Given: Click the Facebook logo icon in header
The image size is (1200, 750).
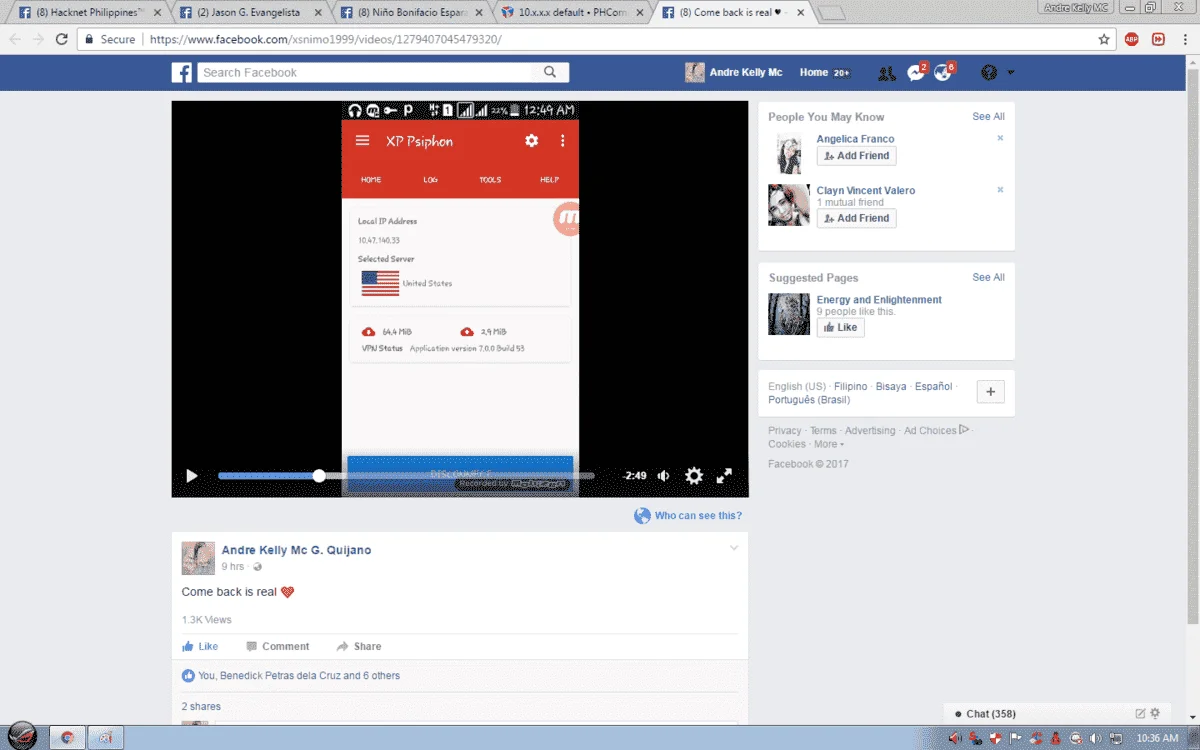Looking at the screenshot, I should tap(181, 73).
